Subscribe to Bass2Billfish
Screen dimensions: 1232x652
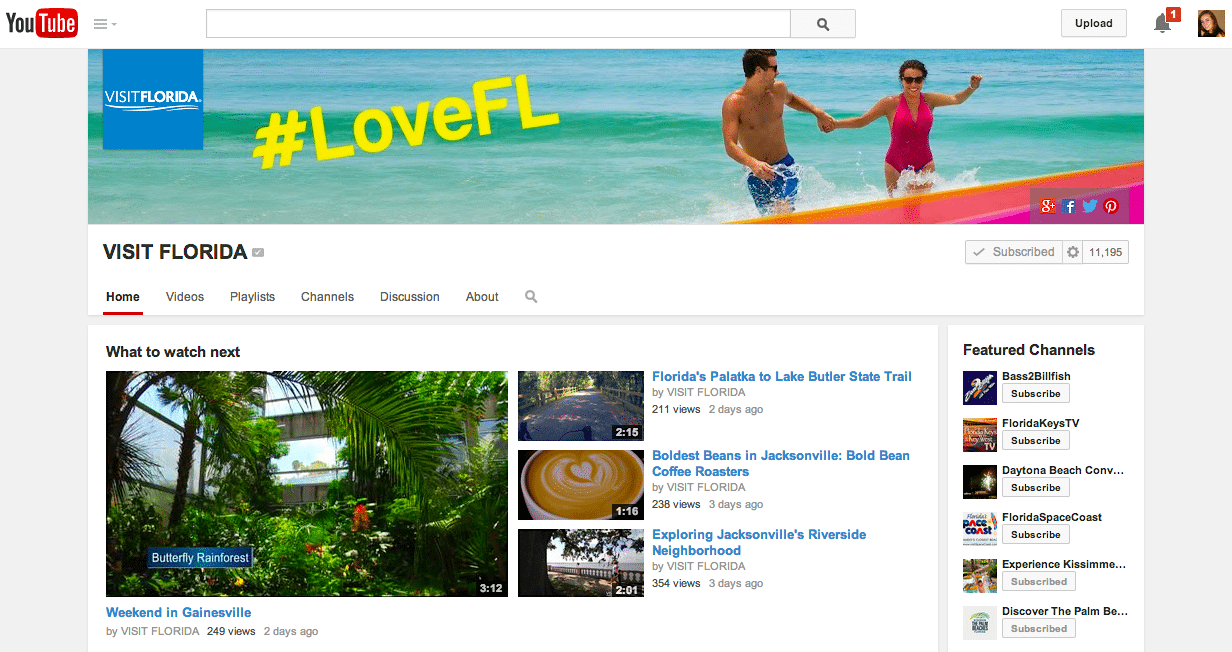1036,394
